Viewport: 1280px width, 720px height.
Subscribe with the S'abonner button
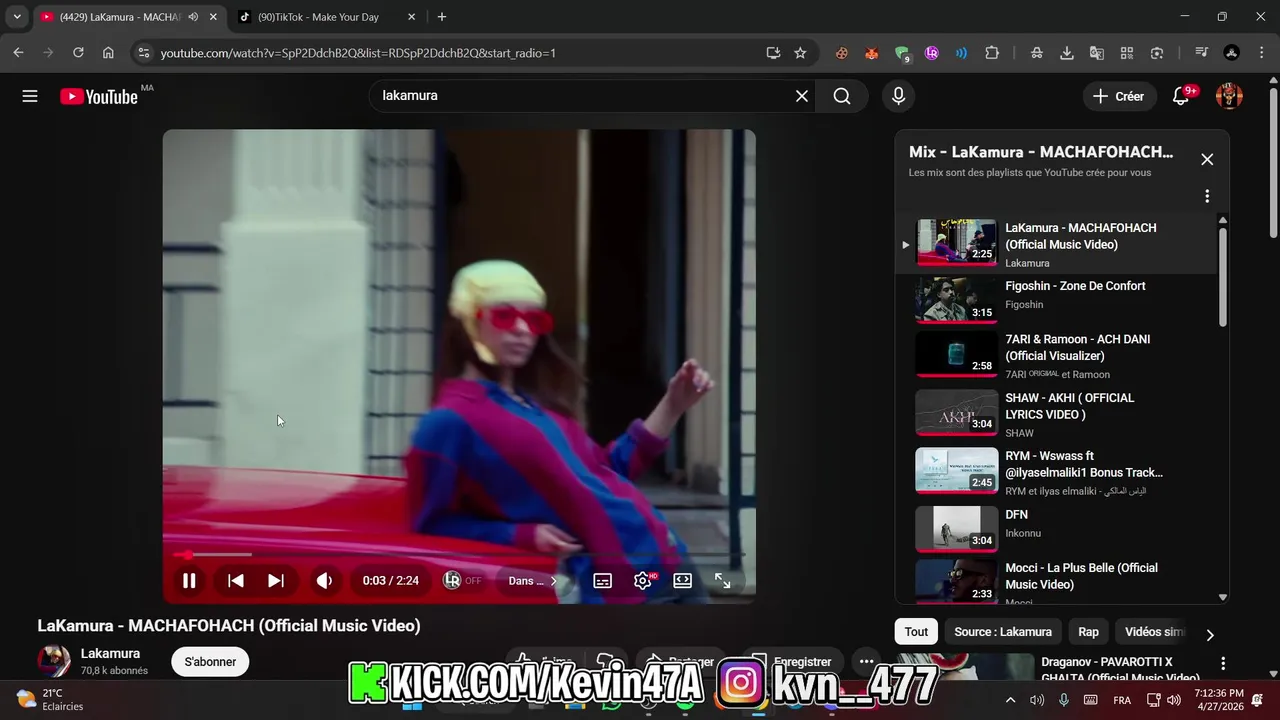coord(210,662)
